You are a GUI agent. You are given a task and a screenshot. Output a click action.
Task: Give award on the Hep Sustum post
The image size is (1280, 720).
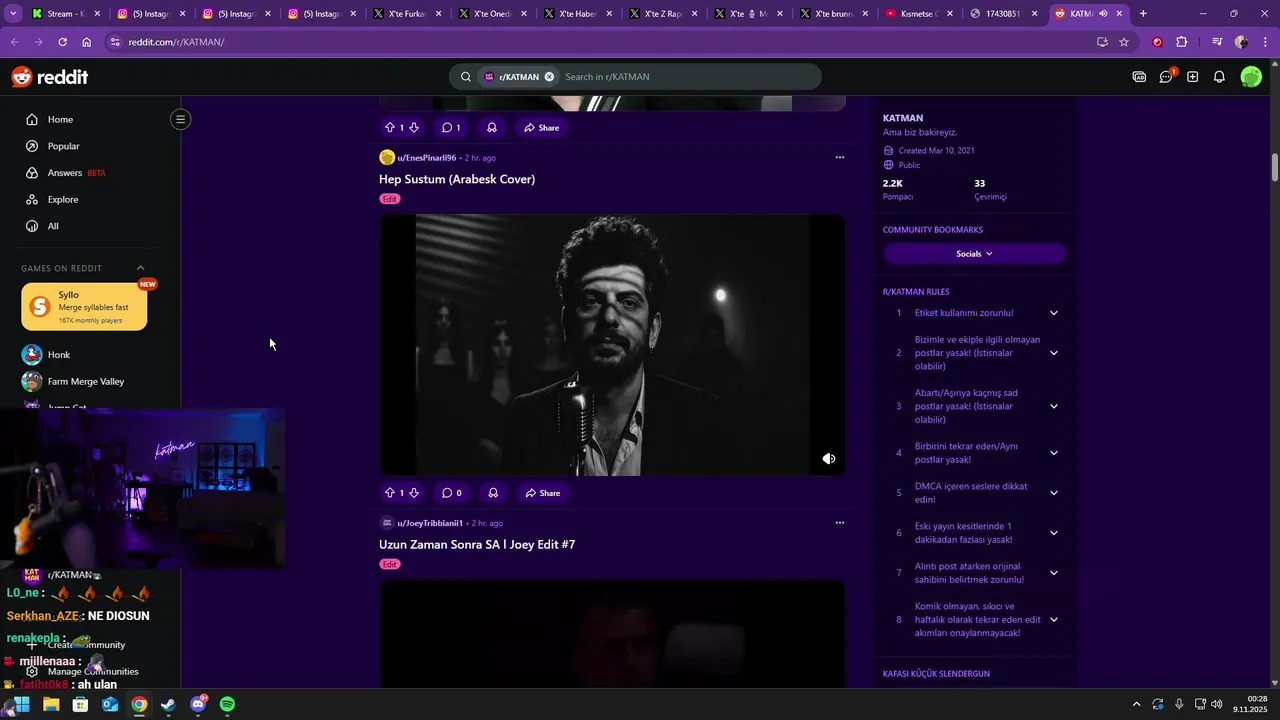[x=493, y=493]
